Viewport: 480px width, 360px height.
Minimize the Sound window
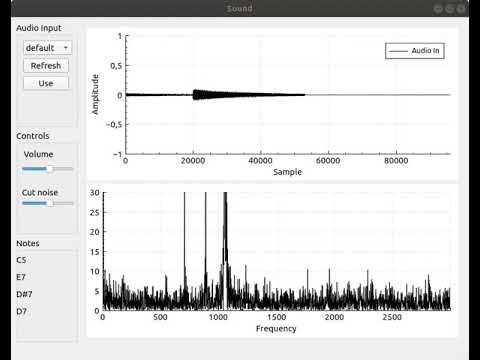point(438,9)
